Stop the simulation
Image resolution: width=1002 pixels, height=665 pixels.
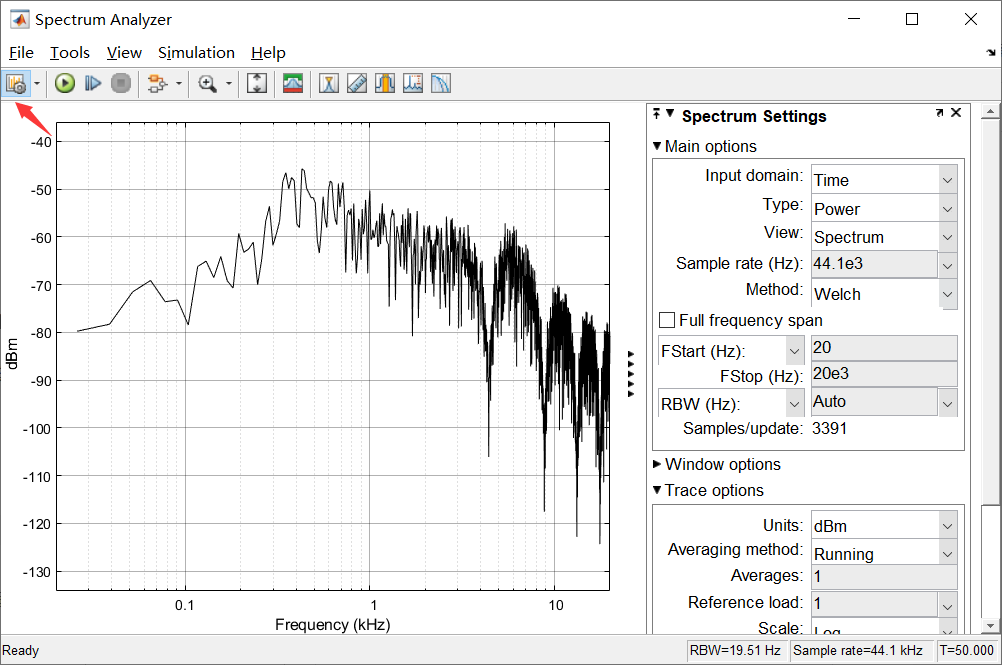[x=121, y=83]
